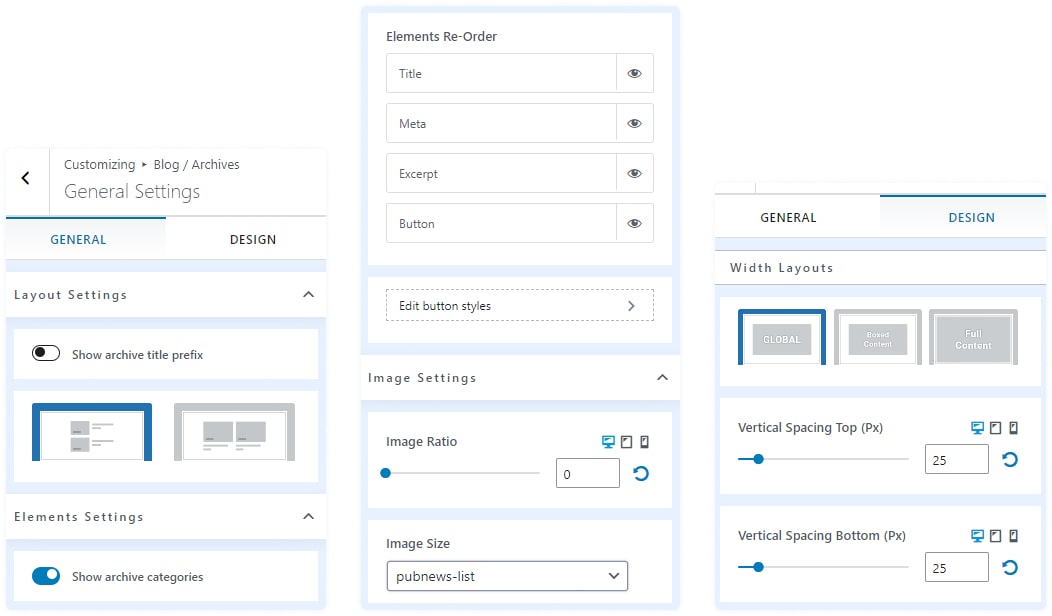Viewport: 1052px width, 616px height.
Task: Select the Boxed Content width layout
Action: click(877, 338)
